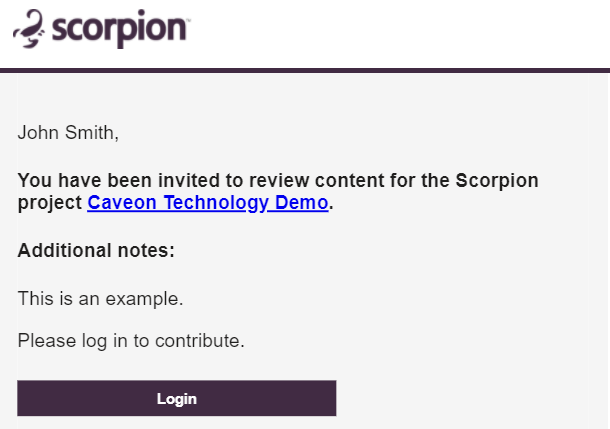Click the word 'Technology' in the hyperlink
The height and width of the screenshot is (429, 610).
[x=217, y=203]
